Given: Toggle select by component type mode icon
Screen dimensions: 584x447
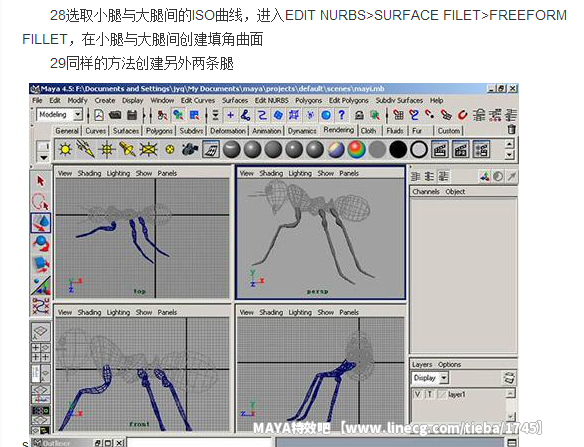Looking at the screenshot, I should click(x=195, y=115).
